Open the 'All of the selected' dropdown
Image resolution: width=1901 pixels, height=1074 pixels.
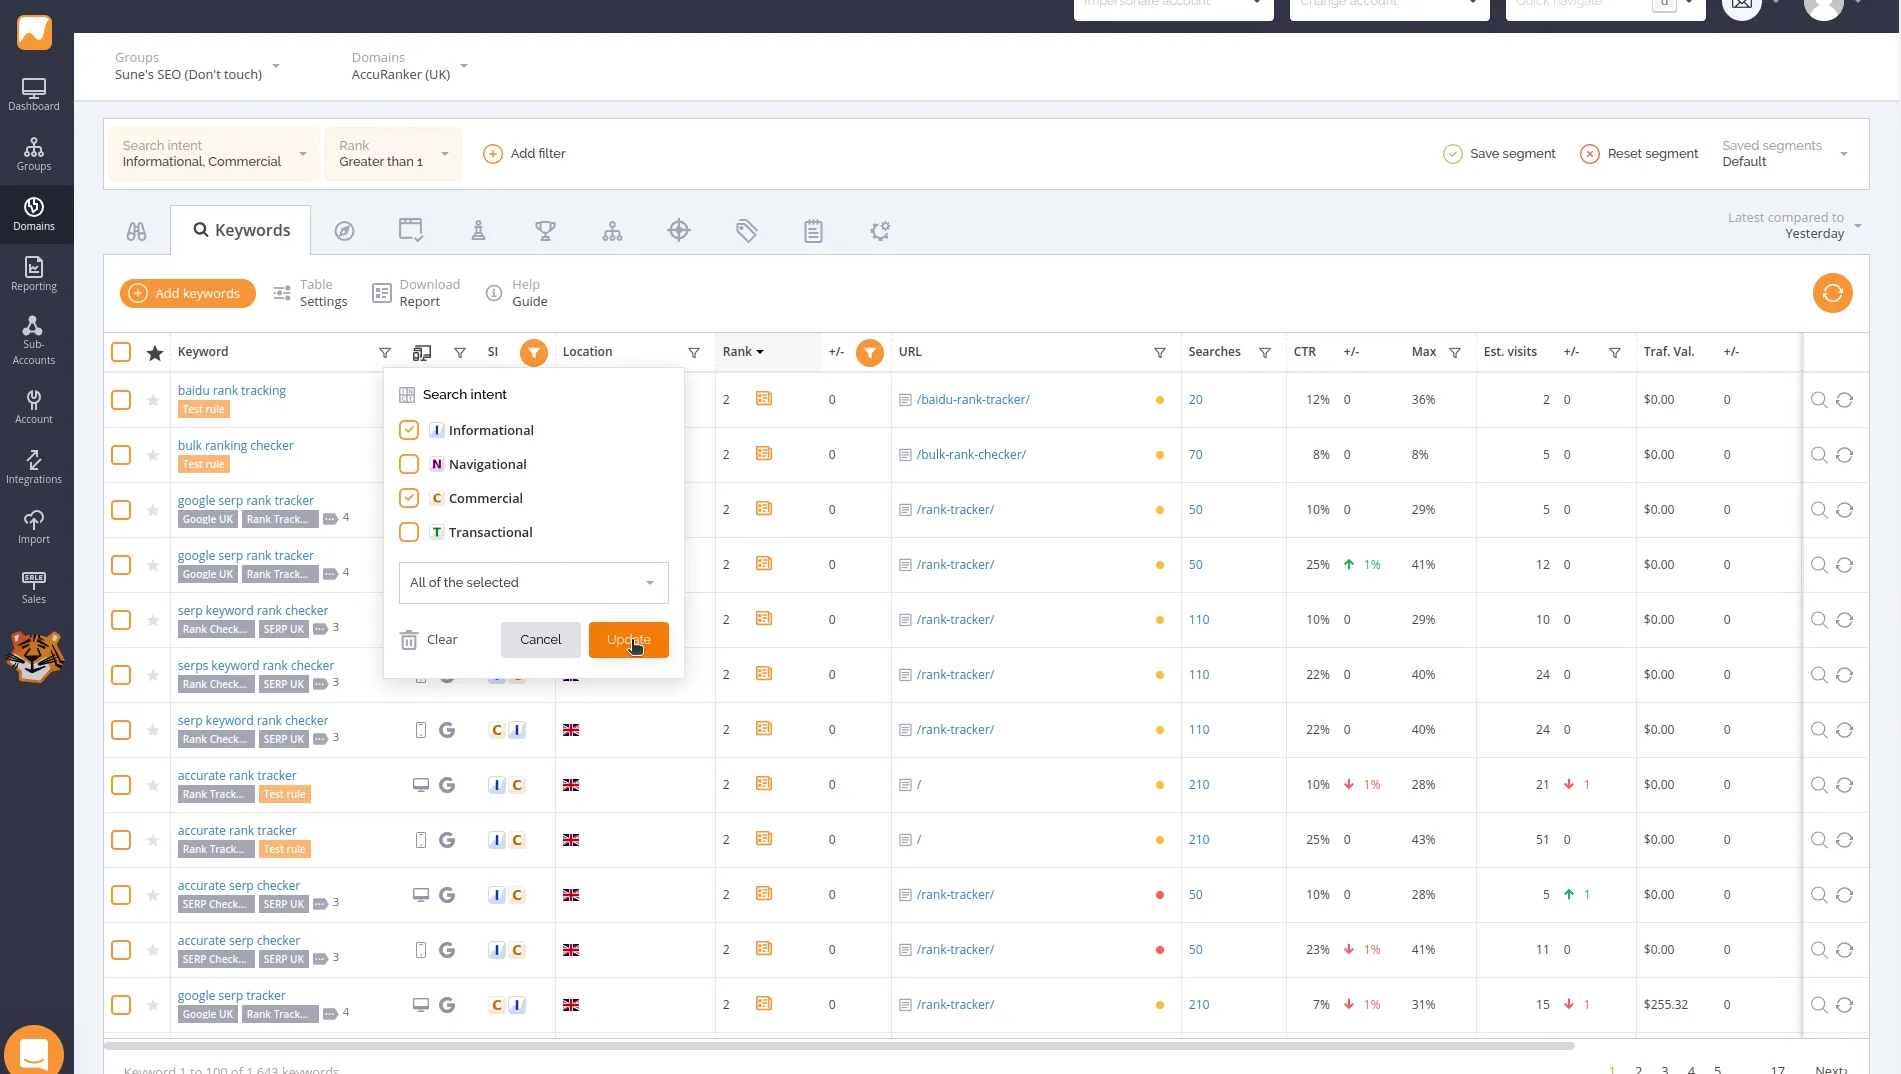pyautogui.click(x=533, y=582)
